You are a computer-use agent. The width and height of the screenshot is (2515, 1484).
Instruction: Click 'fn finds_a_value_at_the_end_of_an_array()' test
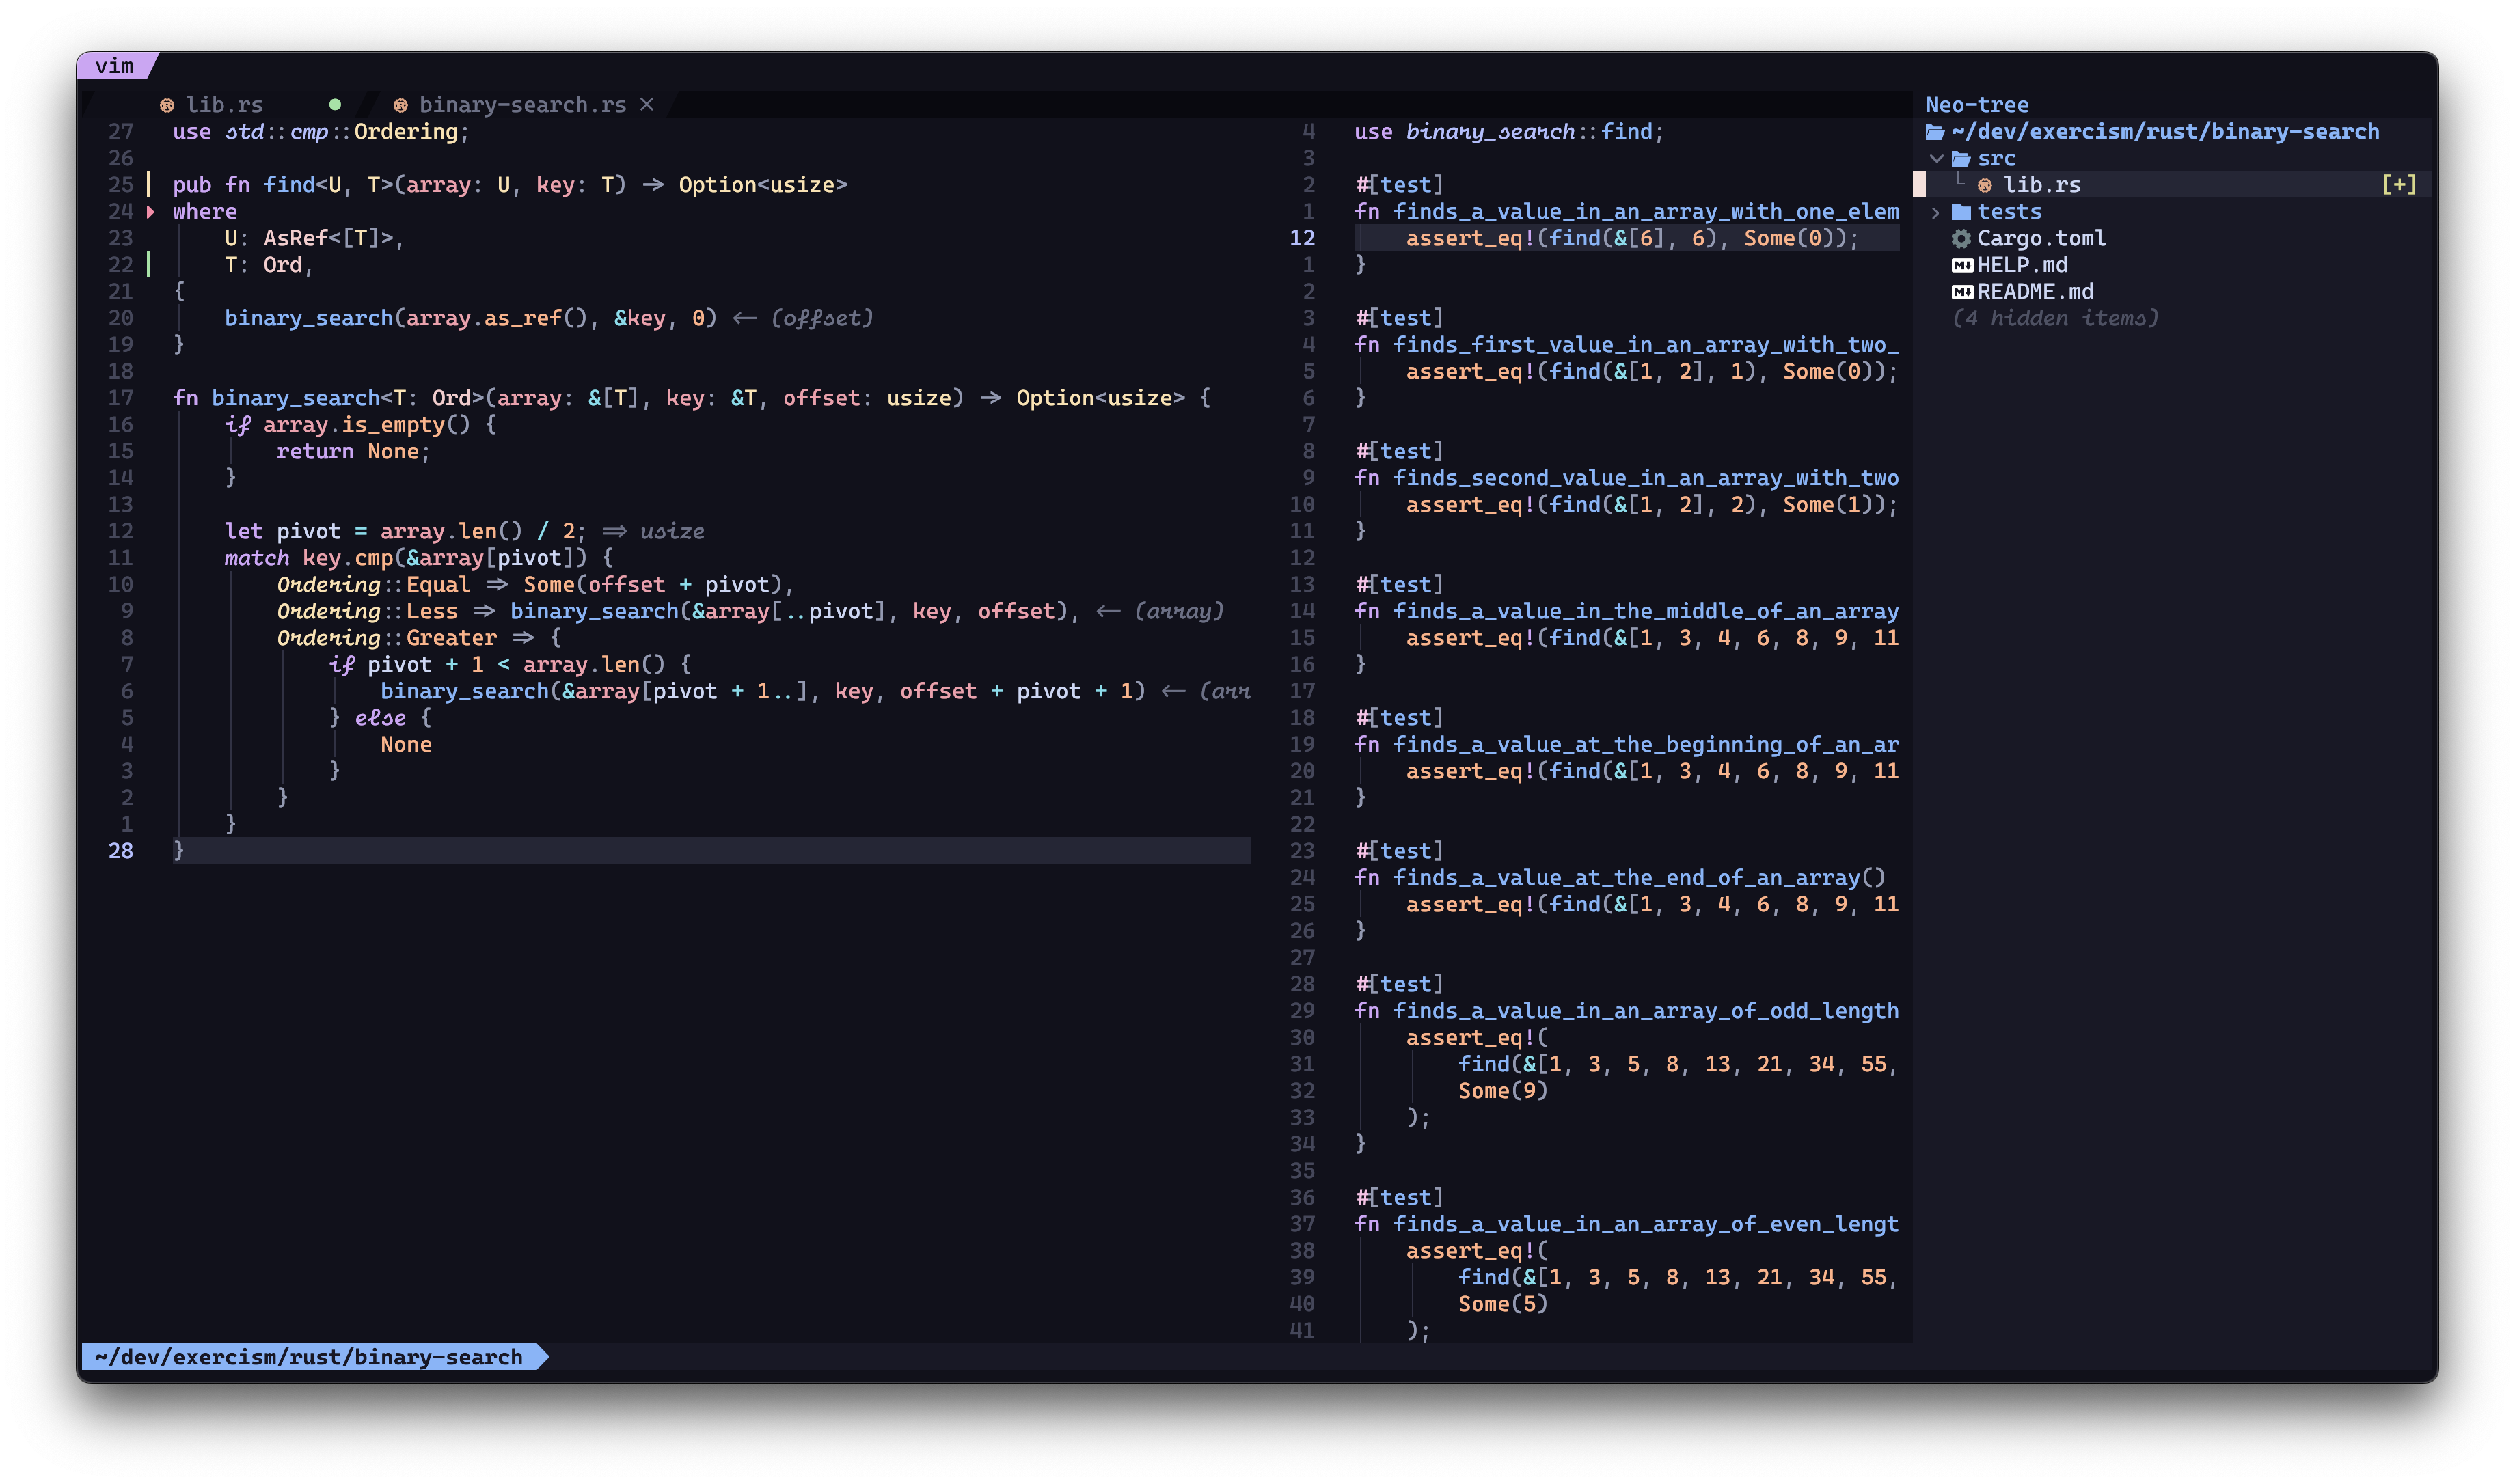(1620, 878)
